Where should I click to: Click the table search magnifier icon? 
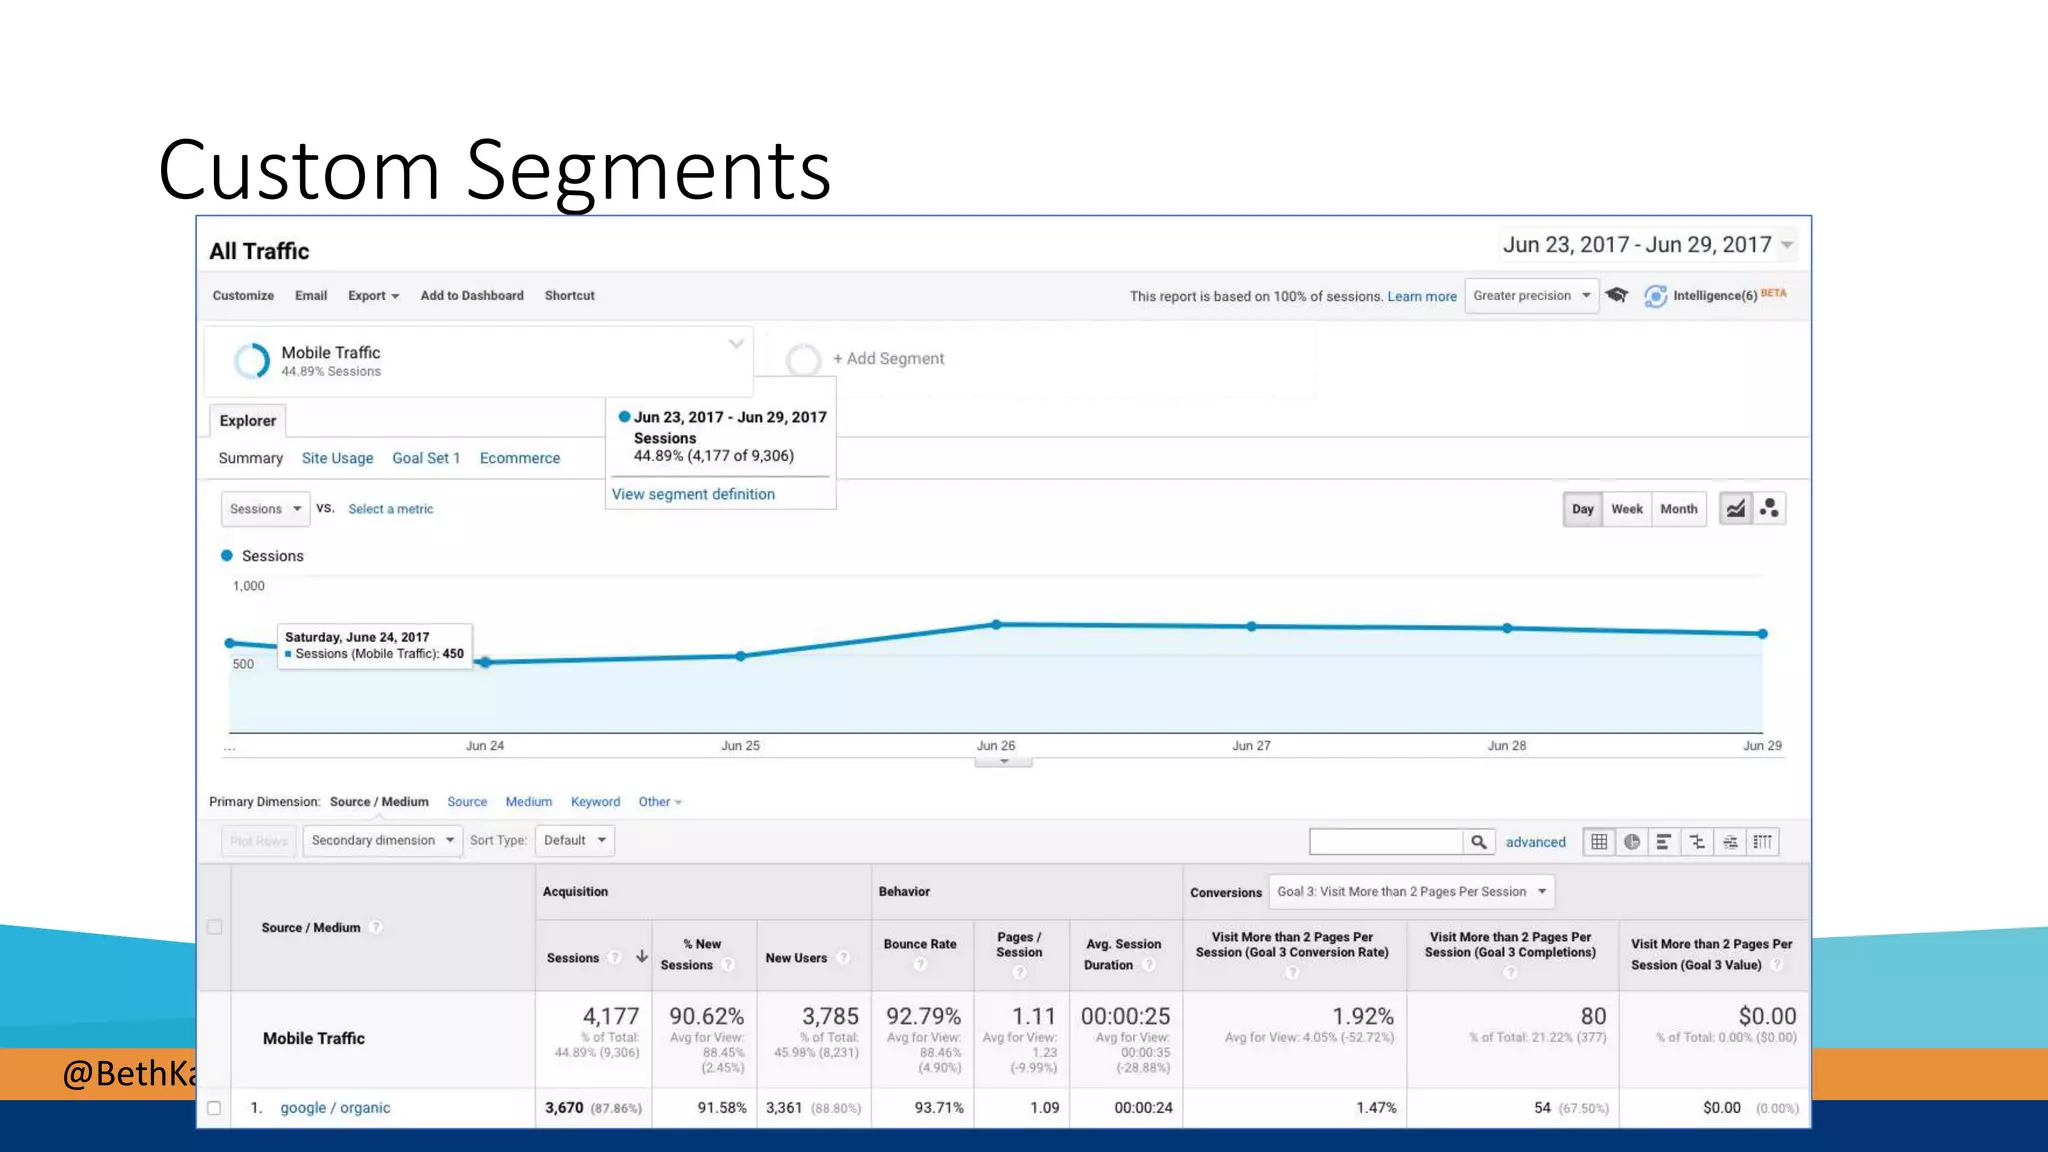point(1478,842)
